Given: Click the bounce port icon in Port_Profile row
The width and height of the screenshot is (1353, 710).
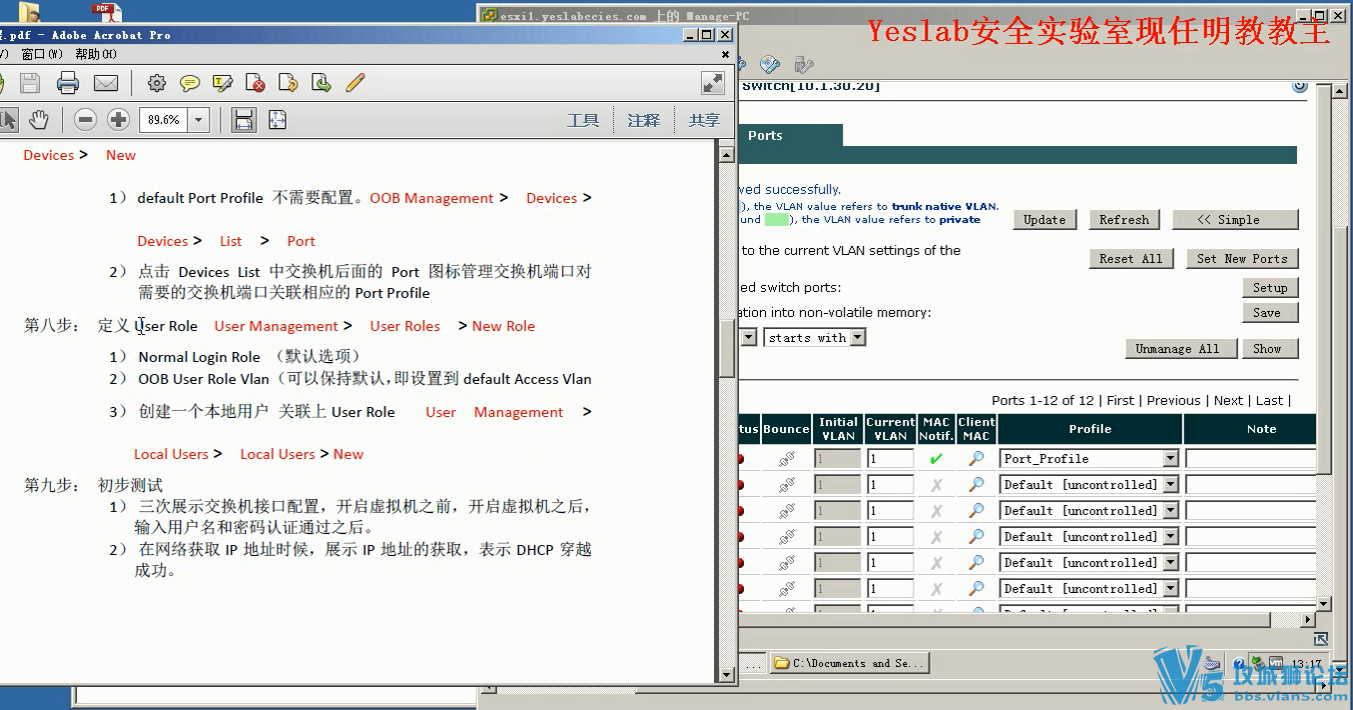Looking at the screenshot, I should click(787, 459).
